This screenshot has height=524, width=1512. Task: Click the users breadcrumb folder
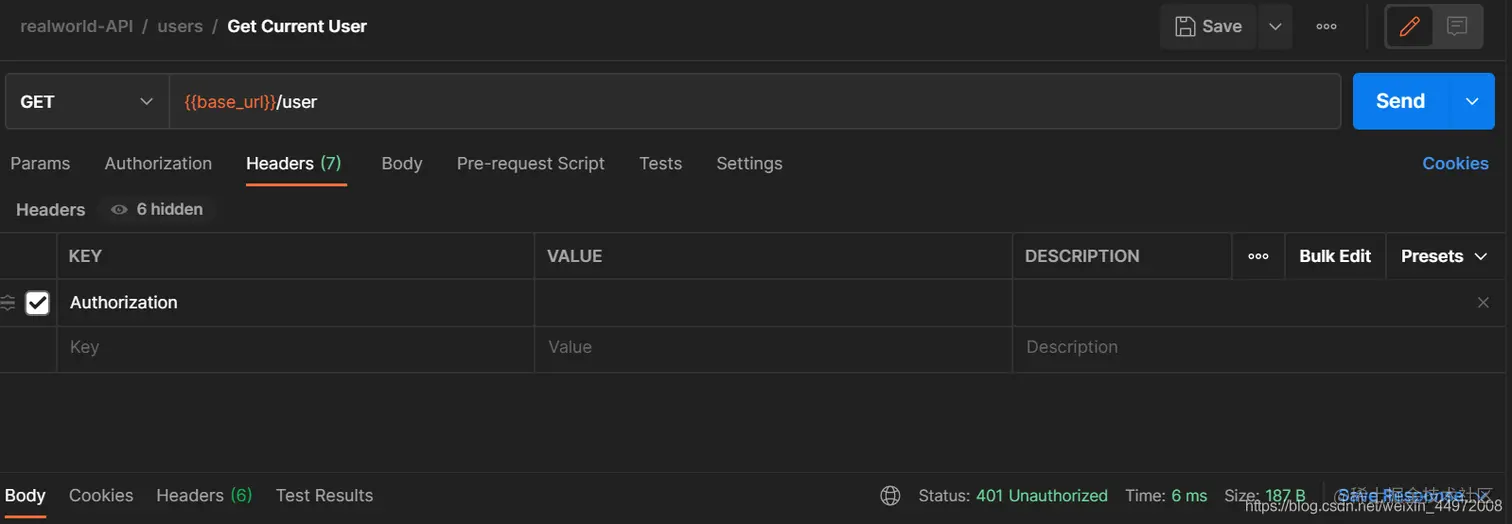180,26
